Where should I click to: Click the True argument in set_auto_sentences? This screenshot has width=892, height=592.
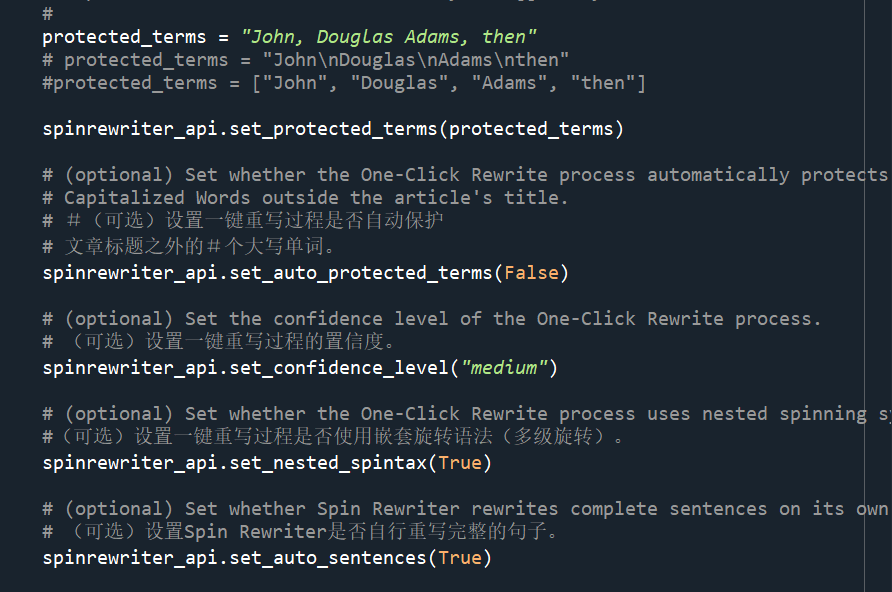(460, 557)
